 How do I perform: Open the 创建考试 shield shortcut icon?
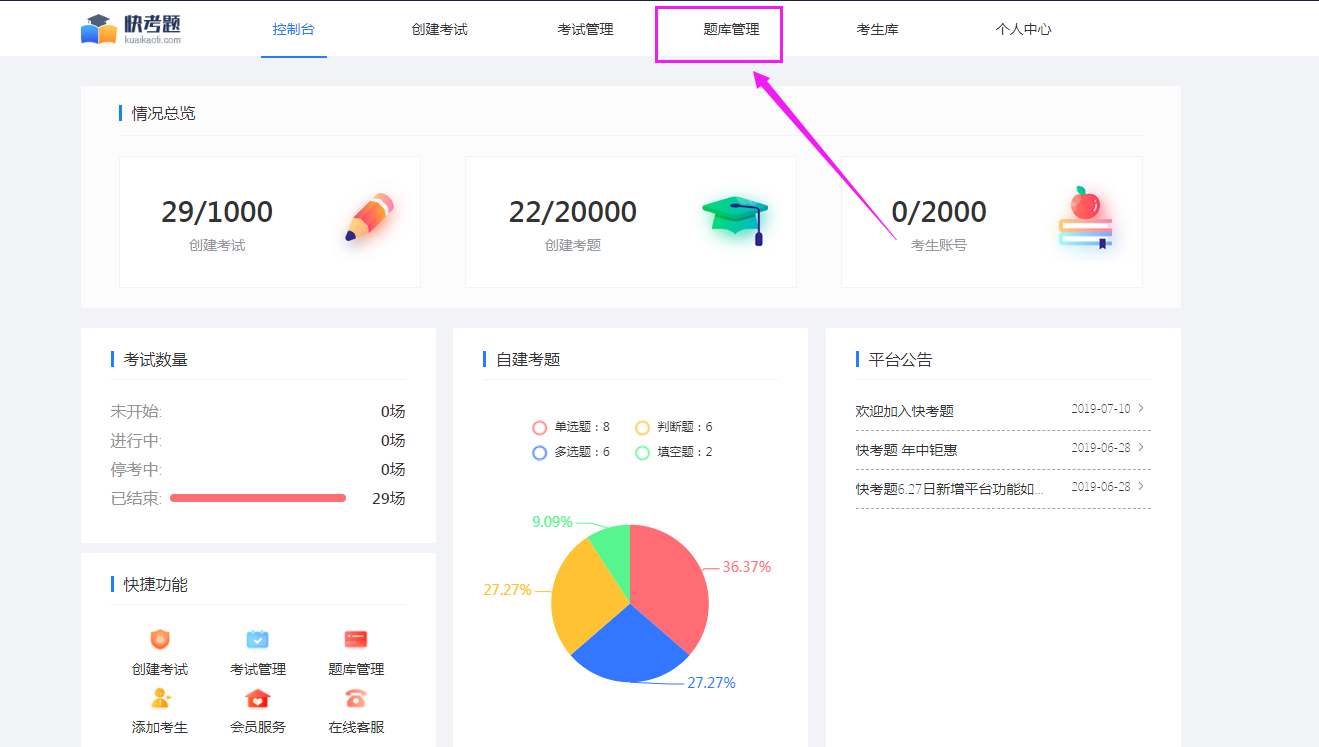[160, 640]
